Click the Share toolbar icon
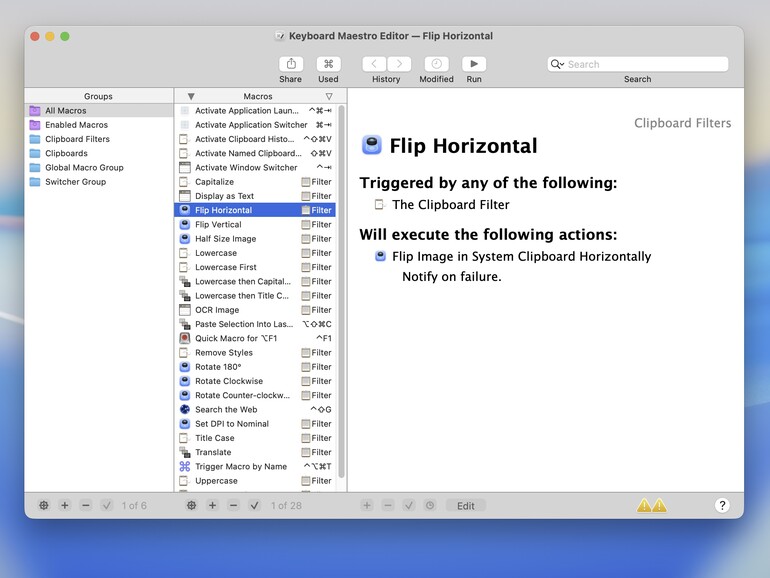This screenshot has width=770, height=578. (291, 64)
